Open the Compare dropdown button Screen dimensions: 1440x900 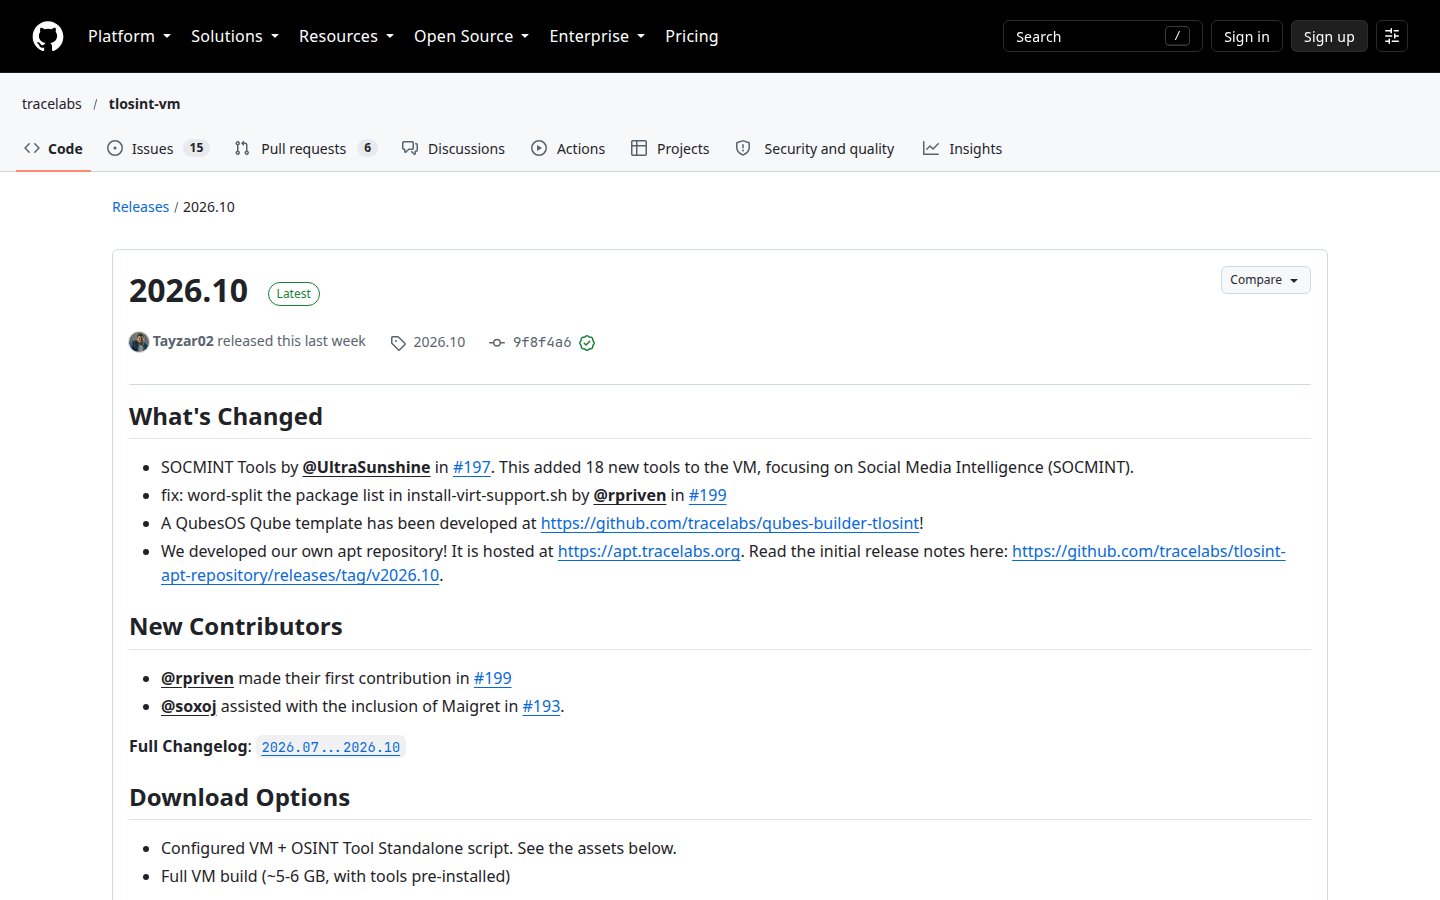pyautogui.click(x=1265, y=280)
